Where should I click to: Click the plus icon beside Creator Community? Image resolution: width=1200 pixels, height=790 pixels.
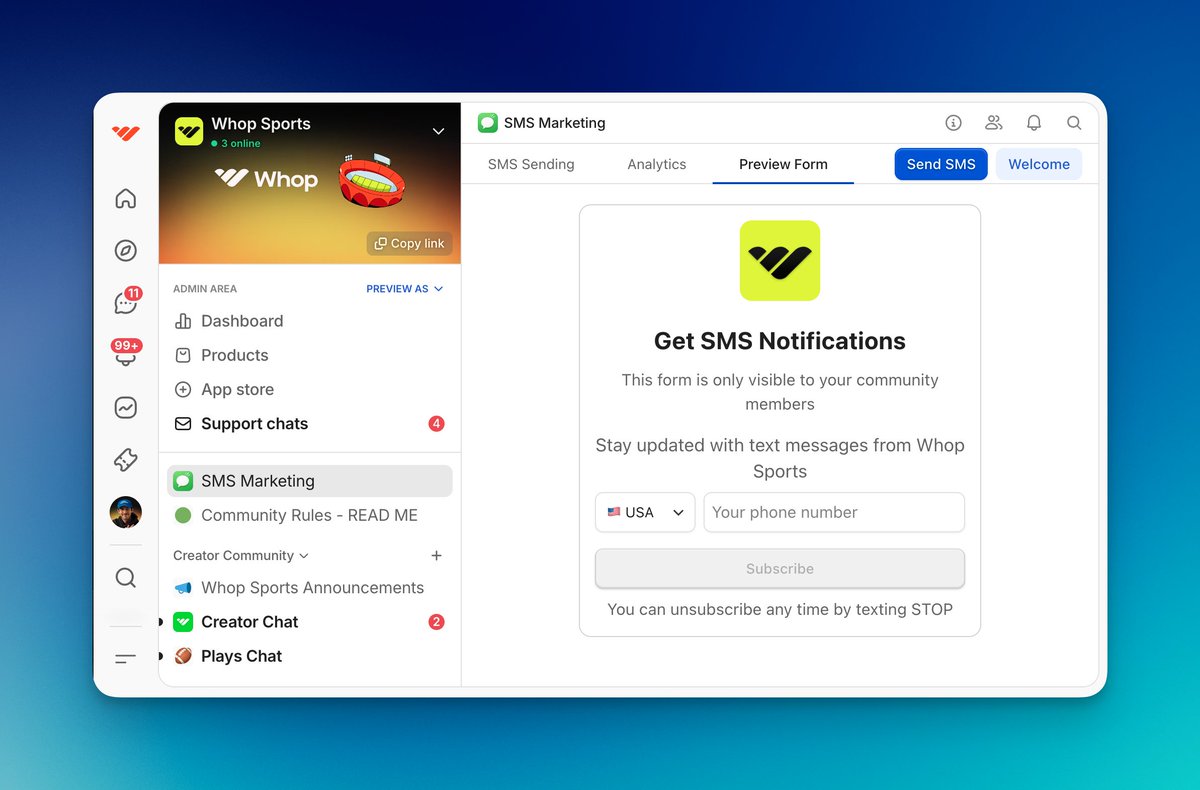tap(436, 556)
